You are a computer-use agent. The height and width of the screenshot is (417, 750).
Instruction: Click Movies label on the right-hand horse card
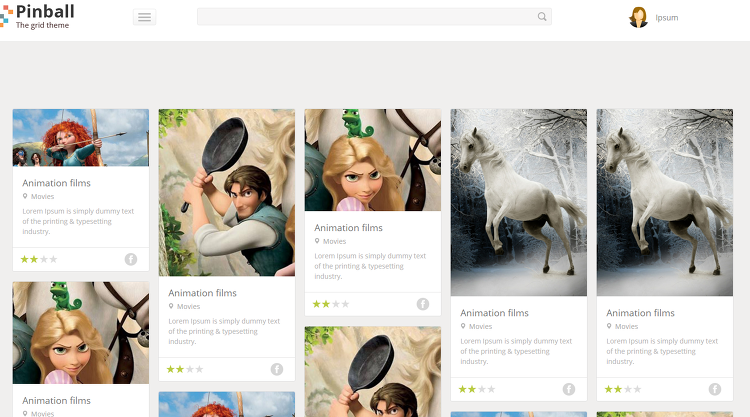627,327
